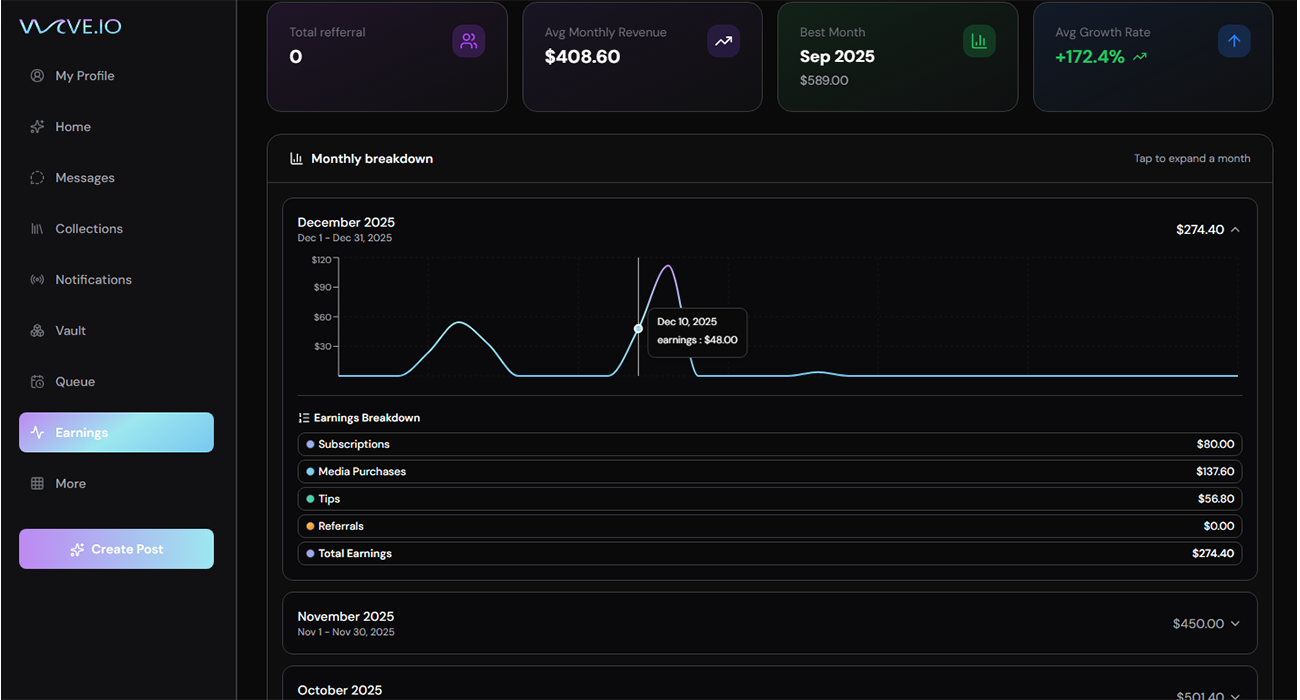The height and width of the screenshot is (700, 1300).
Task: Click the More grid icon
Action: 37,484
